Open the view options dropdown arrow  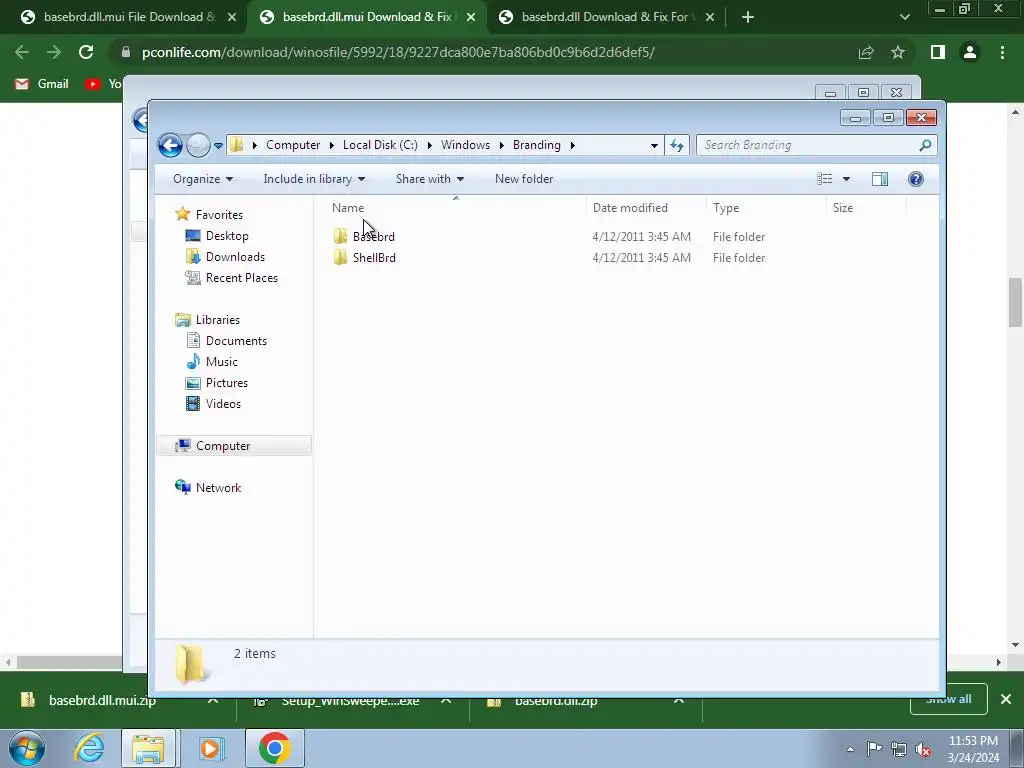846,179
